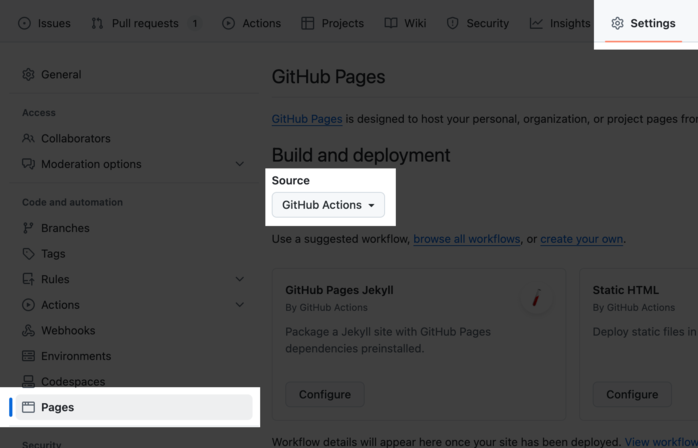Open Collaborators in sidebar

click(x=134, y=138)
